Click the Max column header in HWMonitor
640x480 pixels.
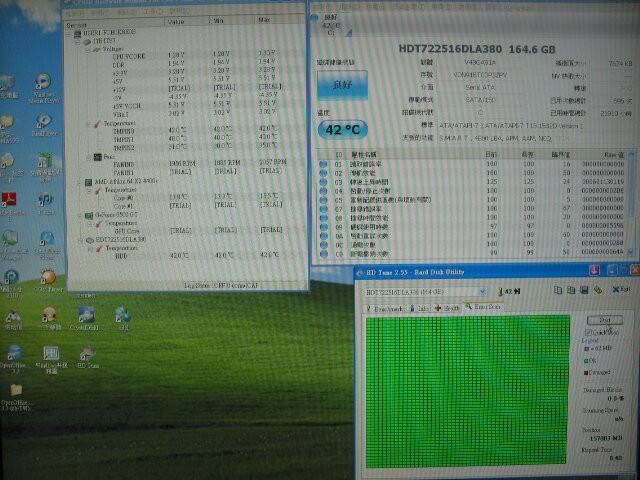pyautogui.click(x=278, y=20)
